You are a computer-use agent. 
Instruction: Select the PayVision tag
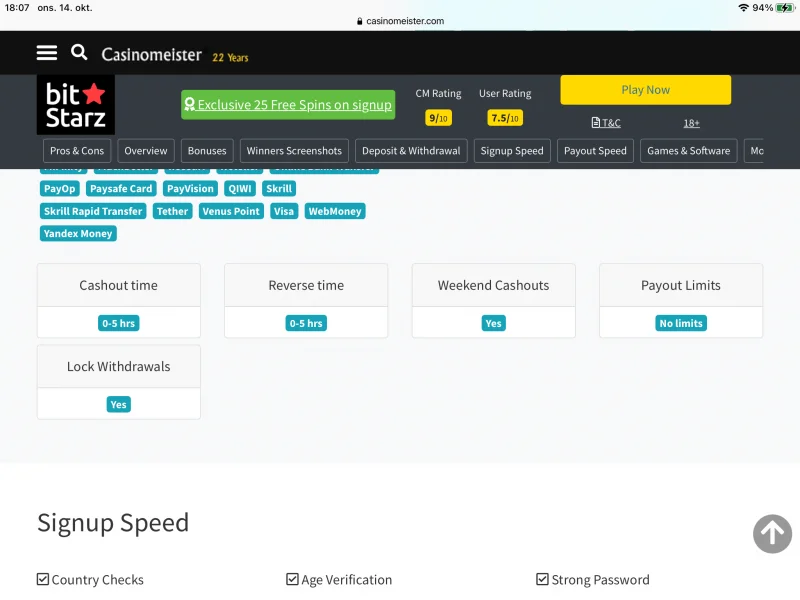coord(190,189)
